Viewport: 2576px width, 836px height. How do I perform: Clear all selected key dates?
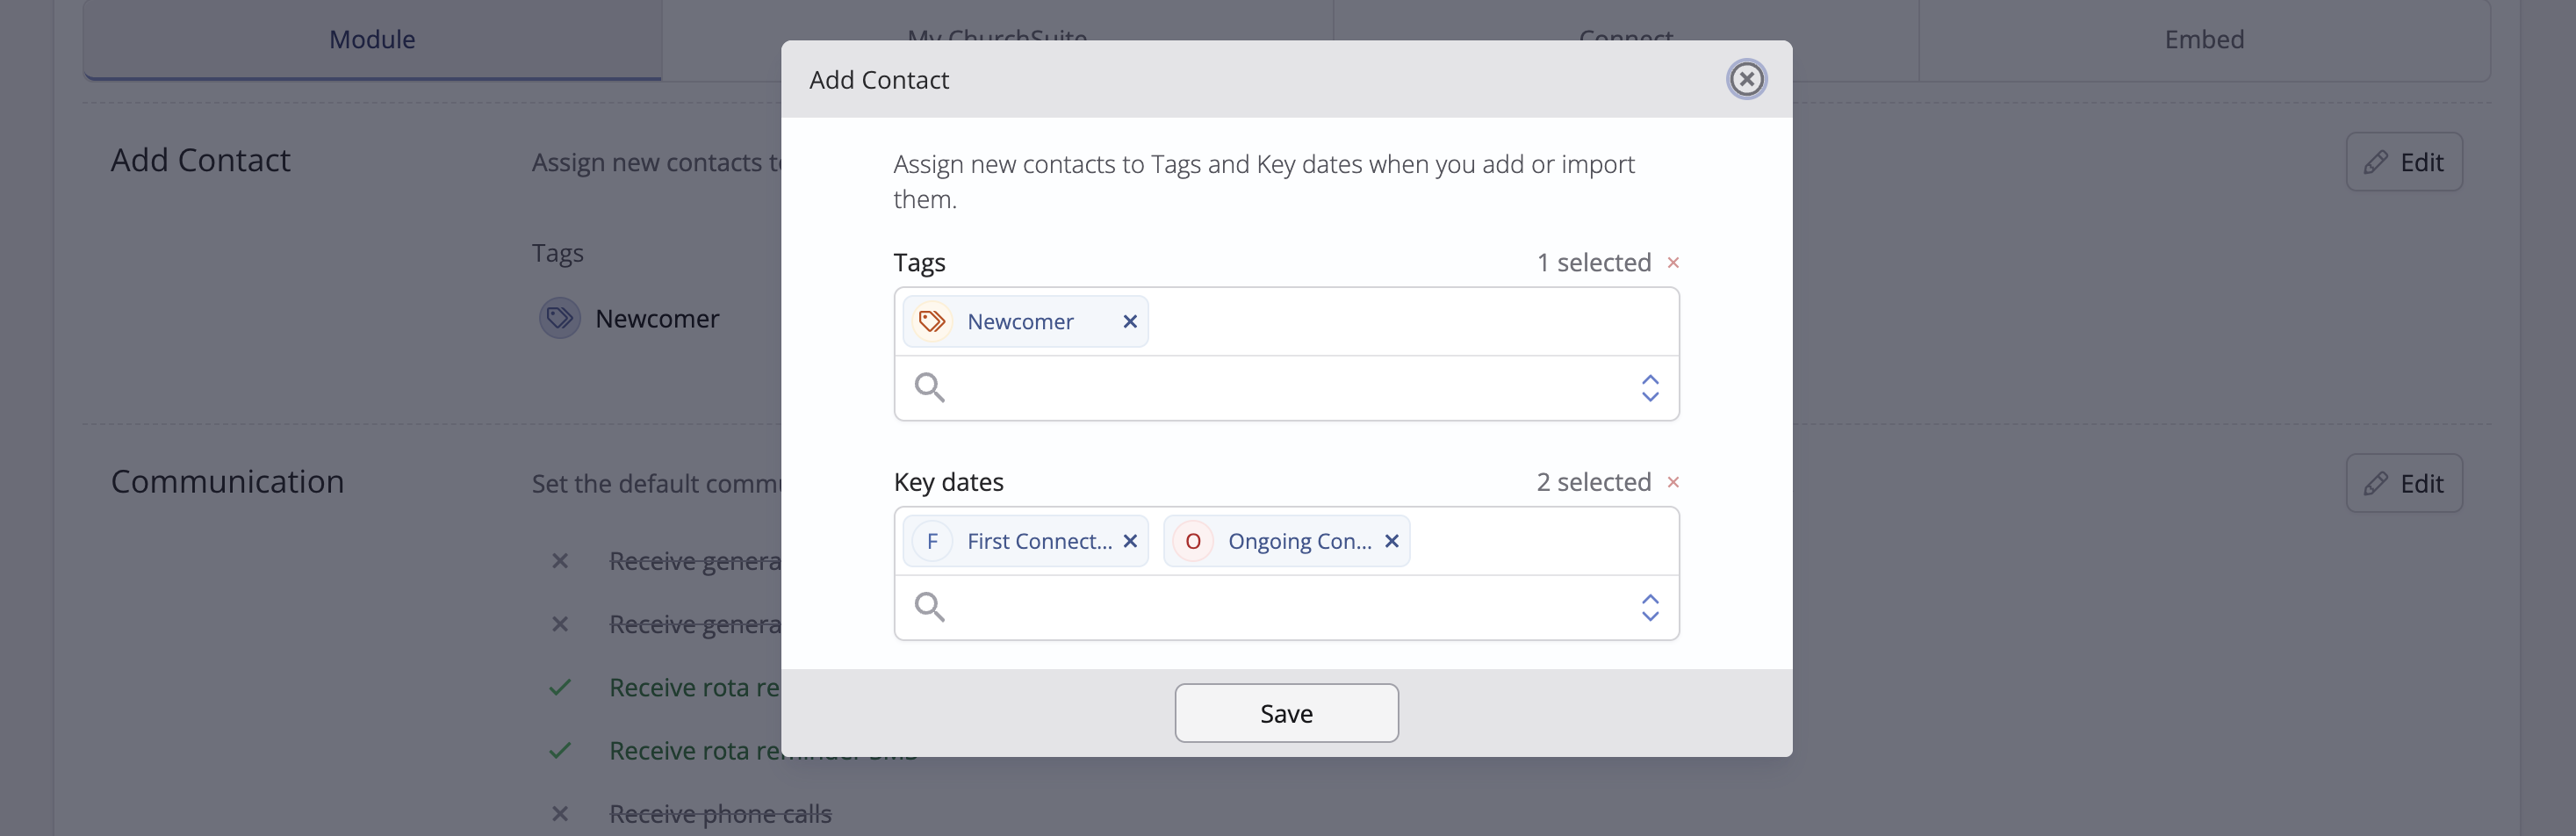pyautogui.click(x=1673, y=482)
